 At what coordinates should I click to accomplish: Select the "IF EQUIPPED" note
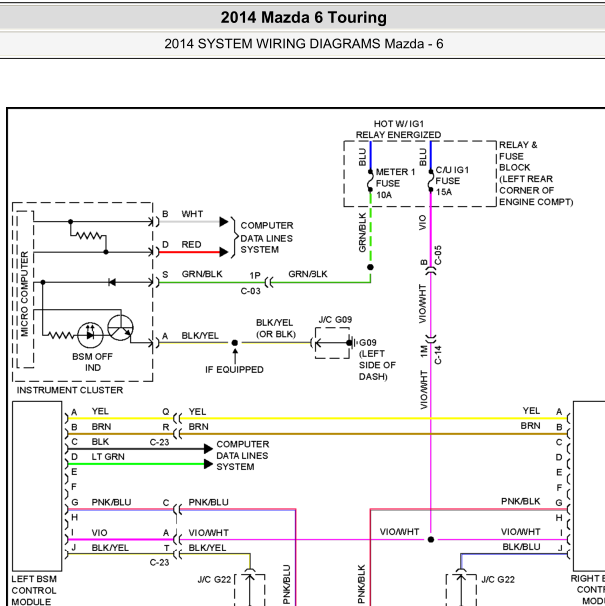(x=234, y=369)
